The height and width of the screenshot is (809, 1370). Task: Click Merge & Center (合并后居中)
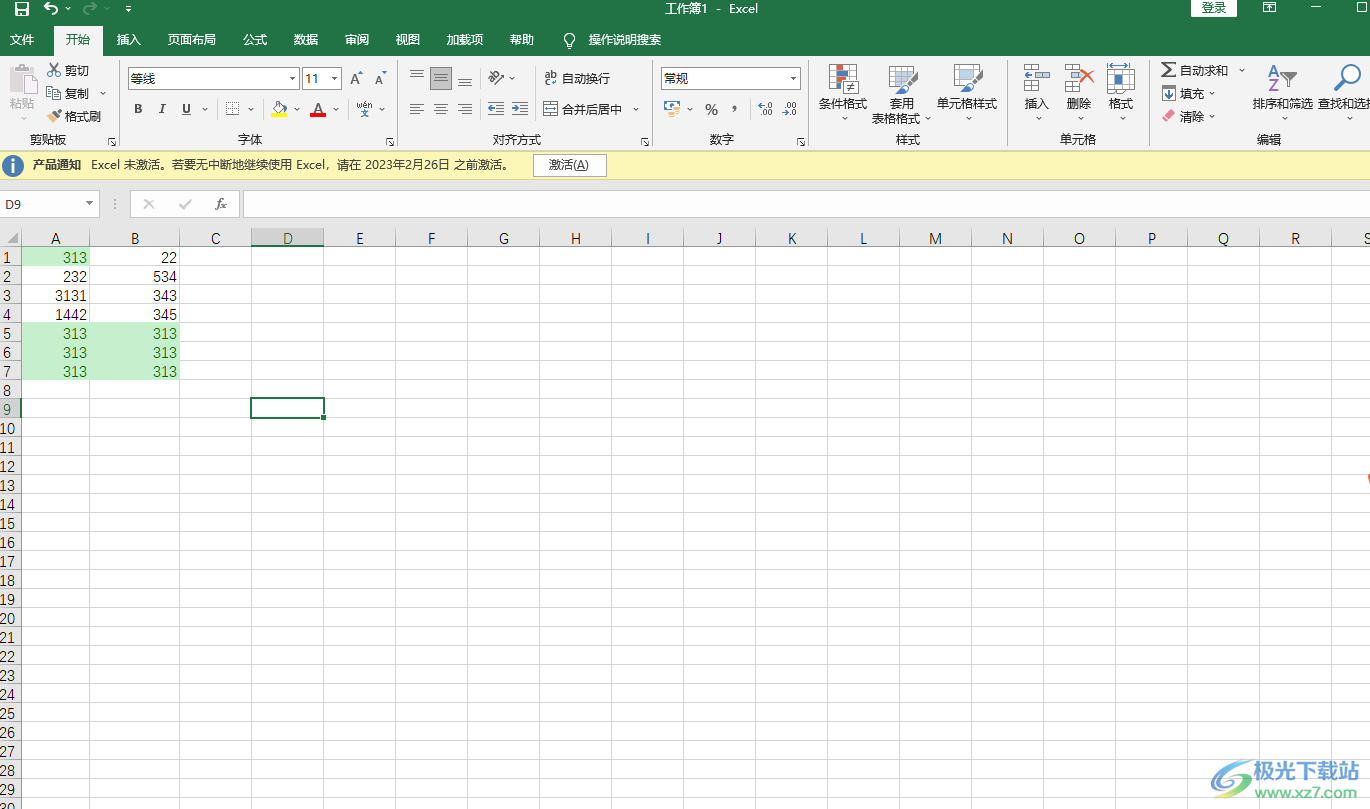click(583, 109)
